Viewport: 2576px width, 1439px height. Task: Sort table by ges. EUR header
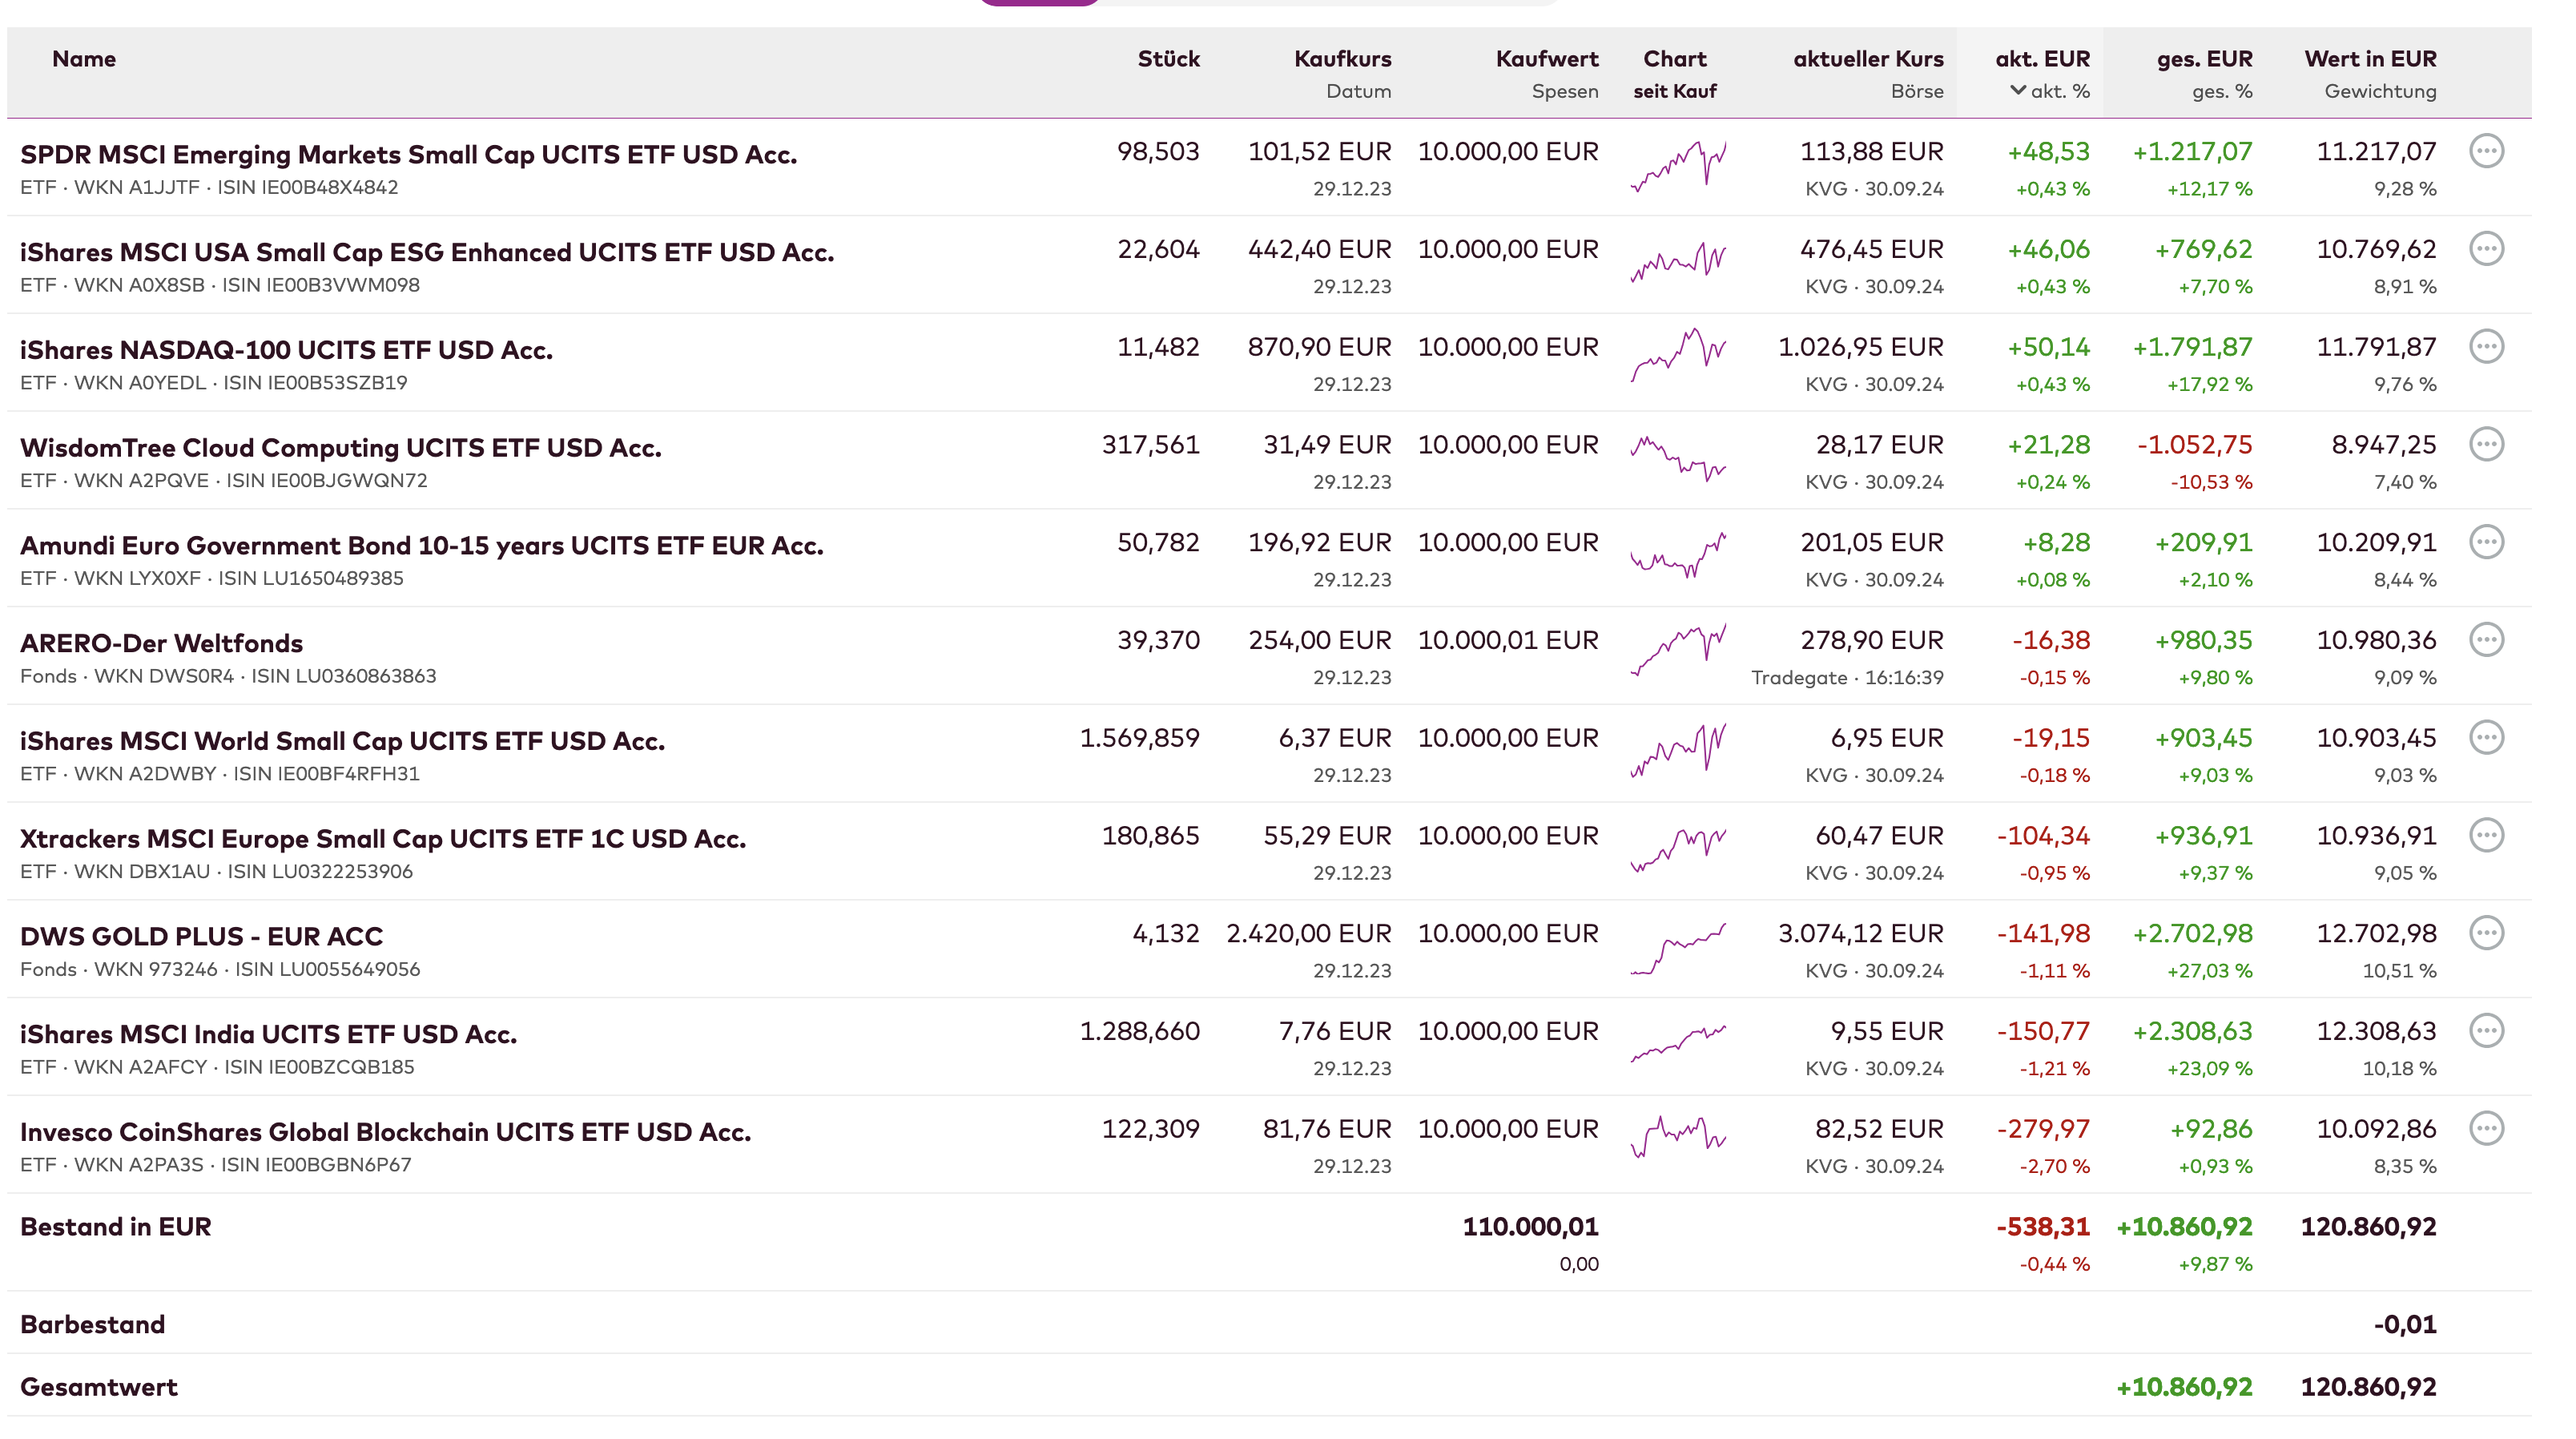(2204, 59)
